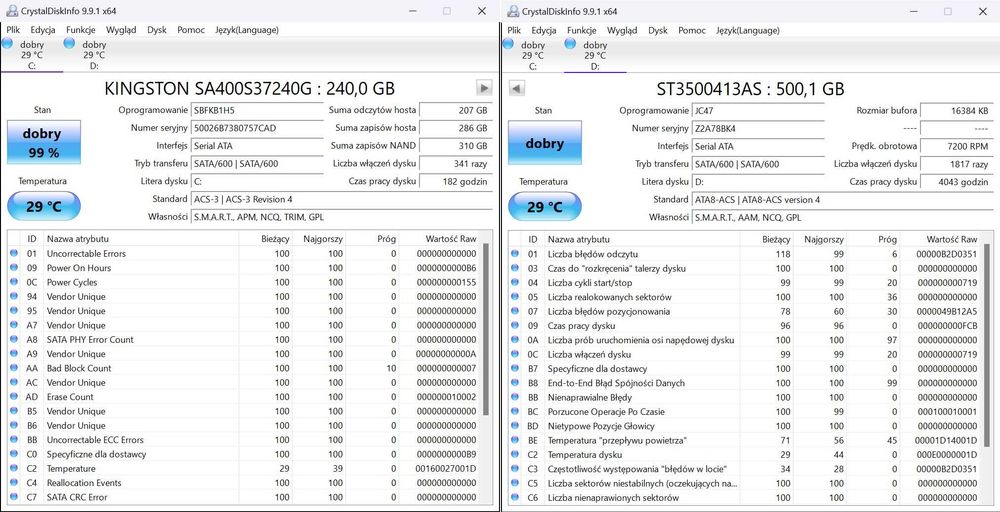
Task: Click 'Nazwa atrybutu' column header in left window
Action: pos(77,239)
